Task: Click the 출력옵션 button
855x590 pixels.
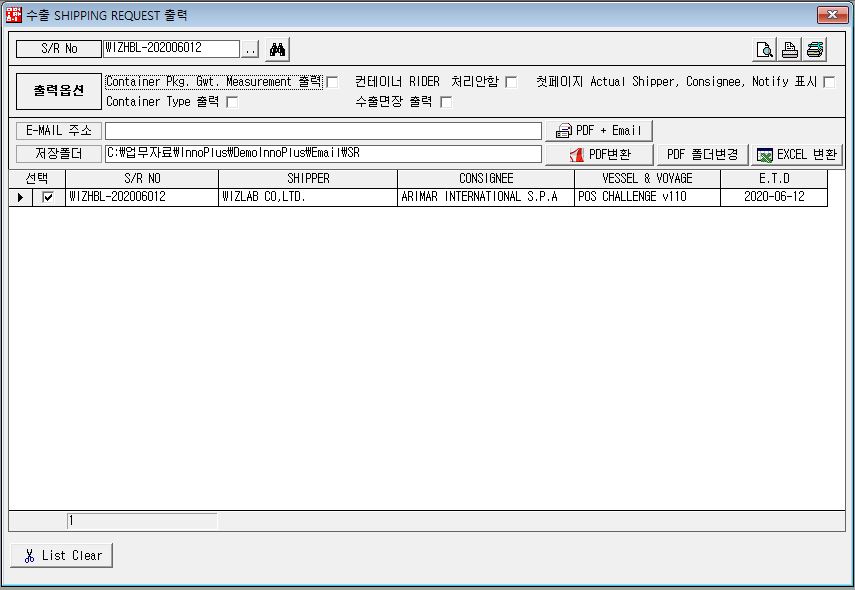Action: (59, 91)
